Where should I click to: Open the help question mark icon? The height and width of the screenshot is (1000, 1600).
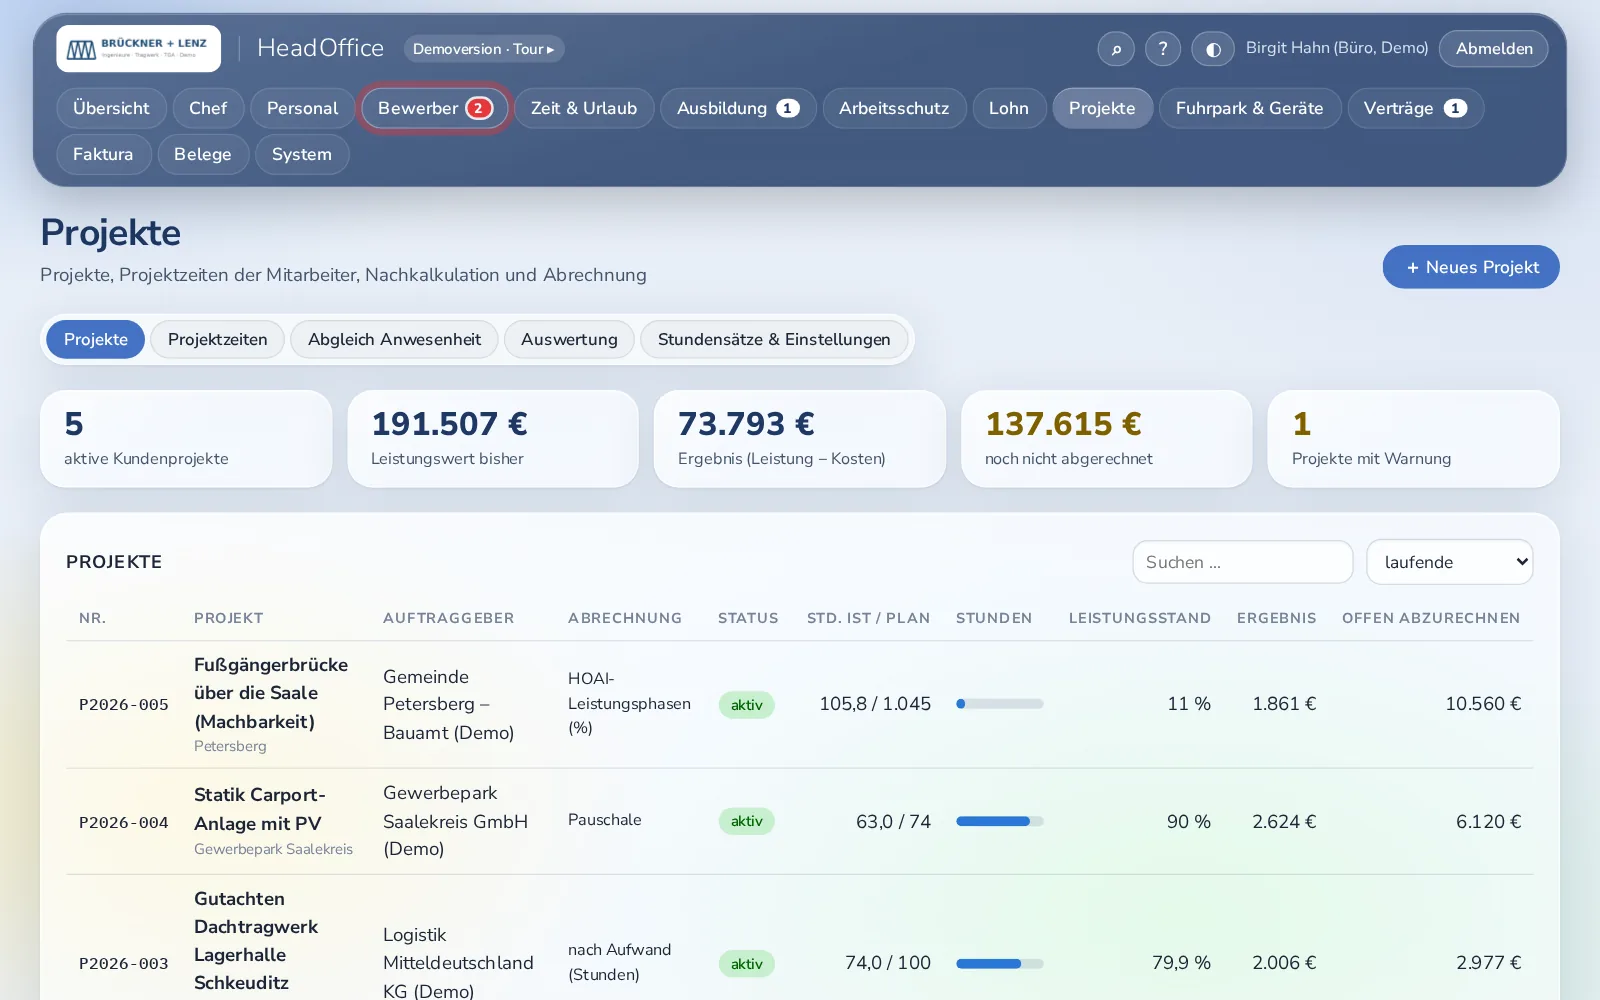[x=1163, y=49]
